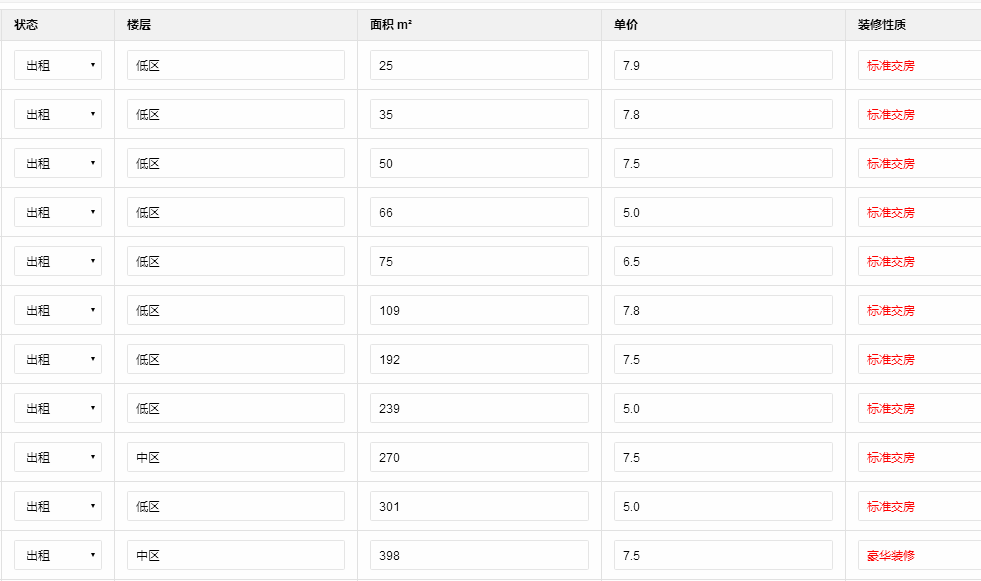Click the 单价 column header
Screen dimensions: 981x581
[626, 24]
